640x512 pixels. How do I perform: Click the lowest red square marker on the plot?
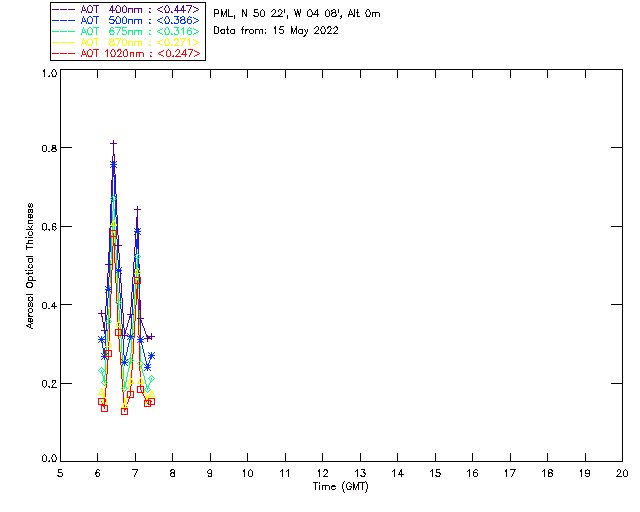124,411
